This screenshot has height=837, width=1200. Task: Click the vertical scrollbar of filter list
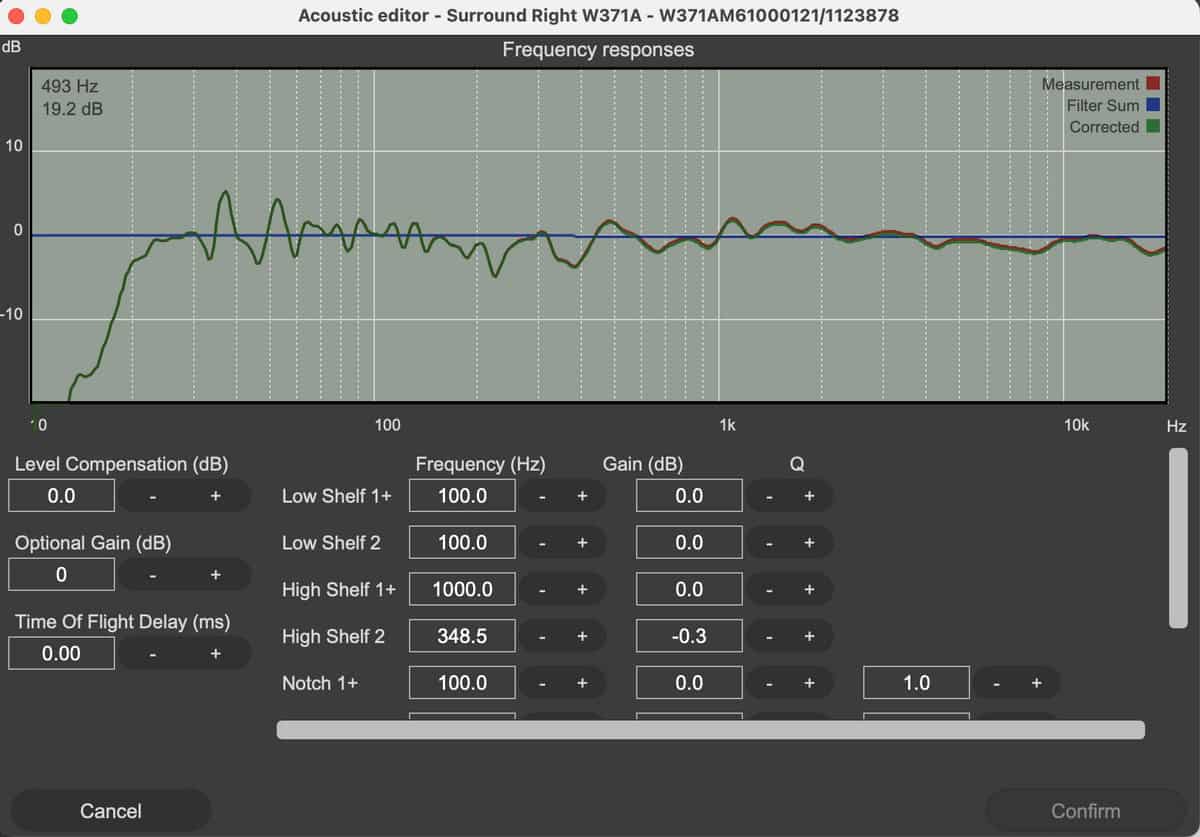coord(1178,538)
